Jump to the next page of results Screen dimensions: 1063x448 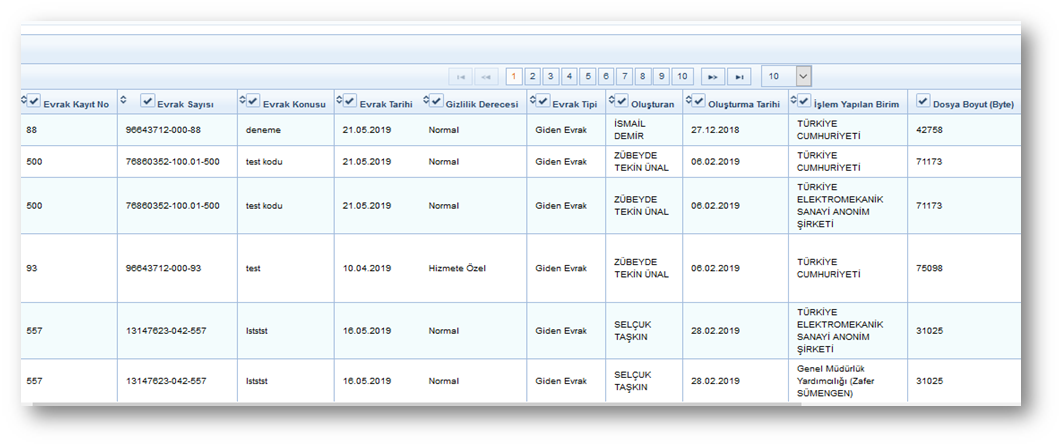(712, 77)
